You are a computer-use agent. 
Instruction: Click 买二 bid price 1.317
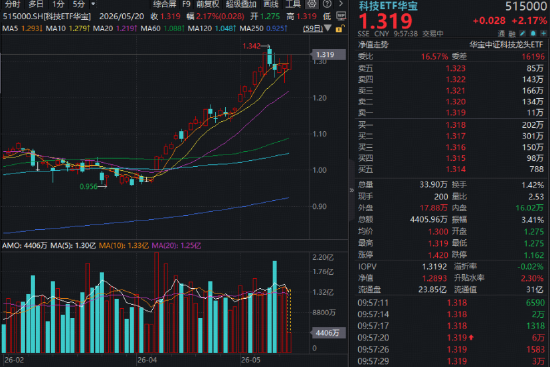pyautogui.click(x=455, y=136)
